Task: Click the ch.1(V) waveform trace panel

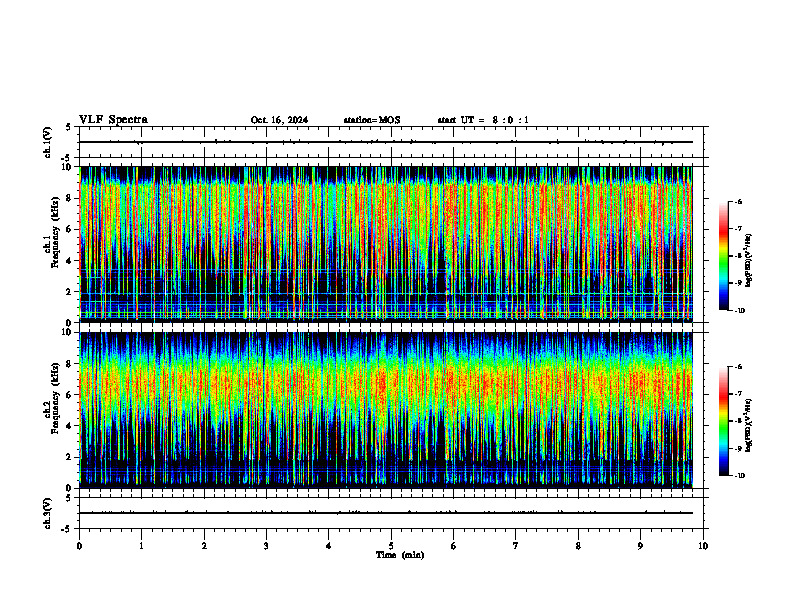Action: click(x=391, y=142)
